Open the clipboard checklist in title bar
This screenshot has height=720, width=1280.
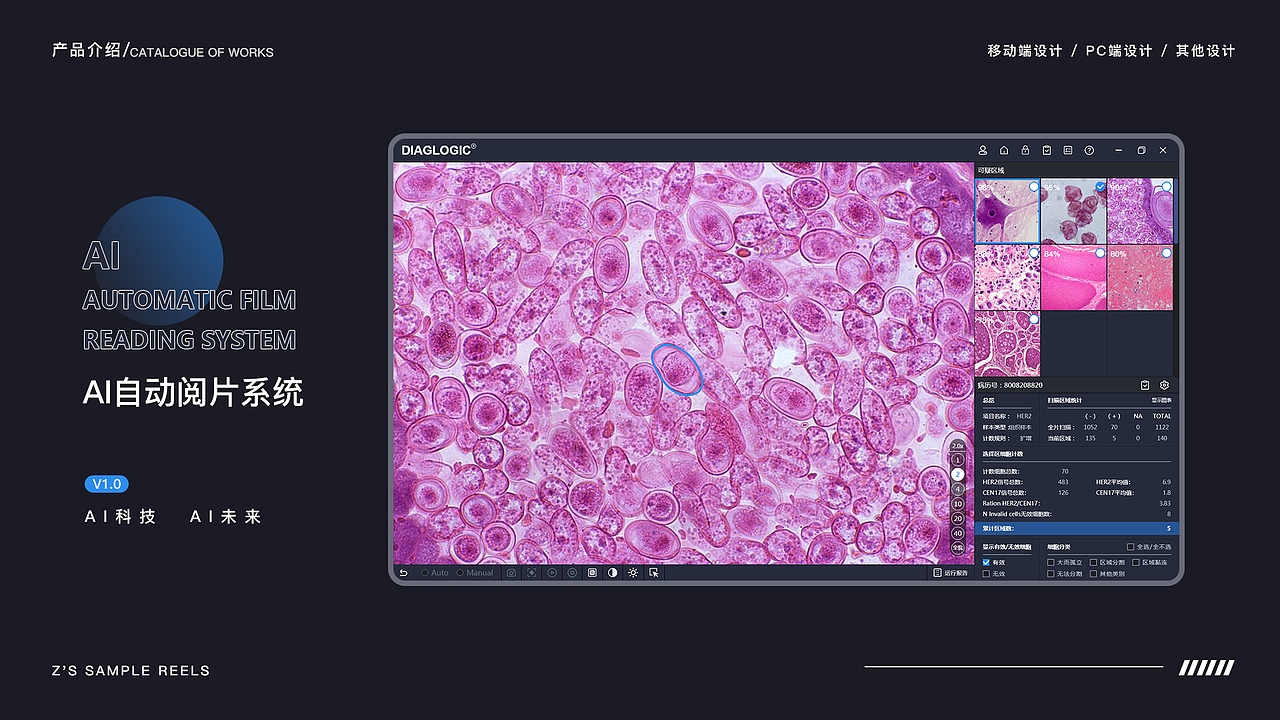[x=1047, y=150]
